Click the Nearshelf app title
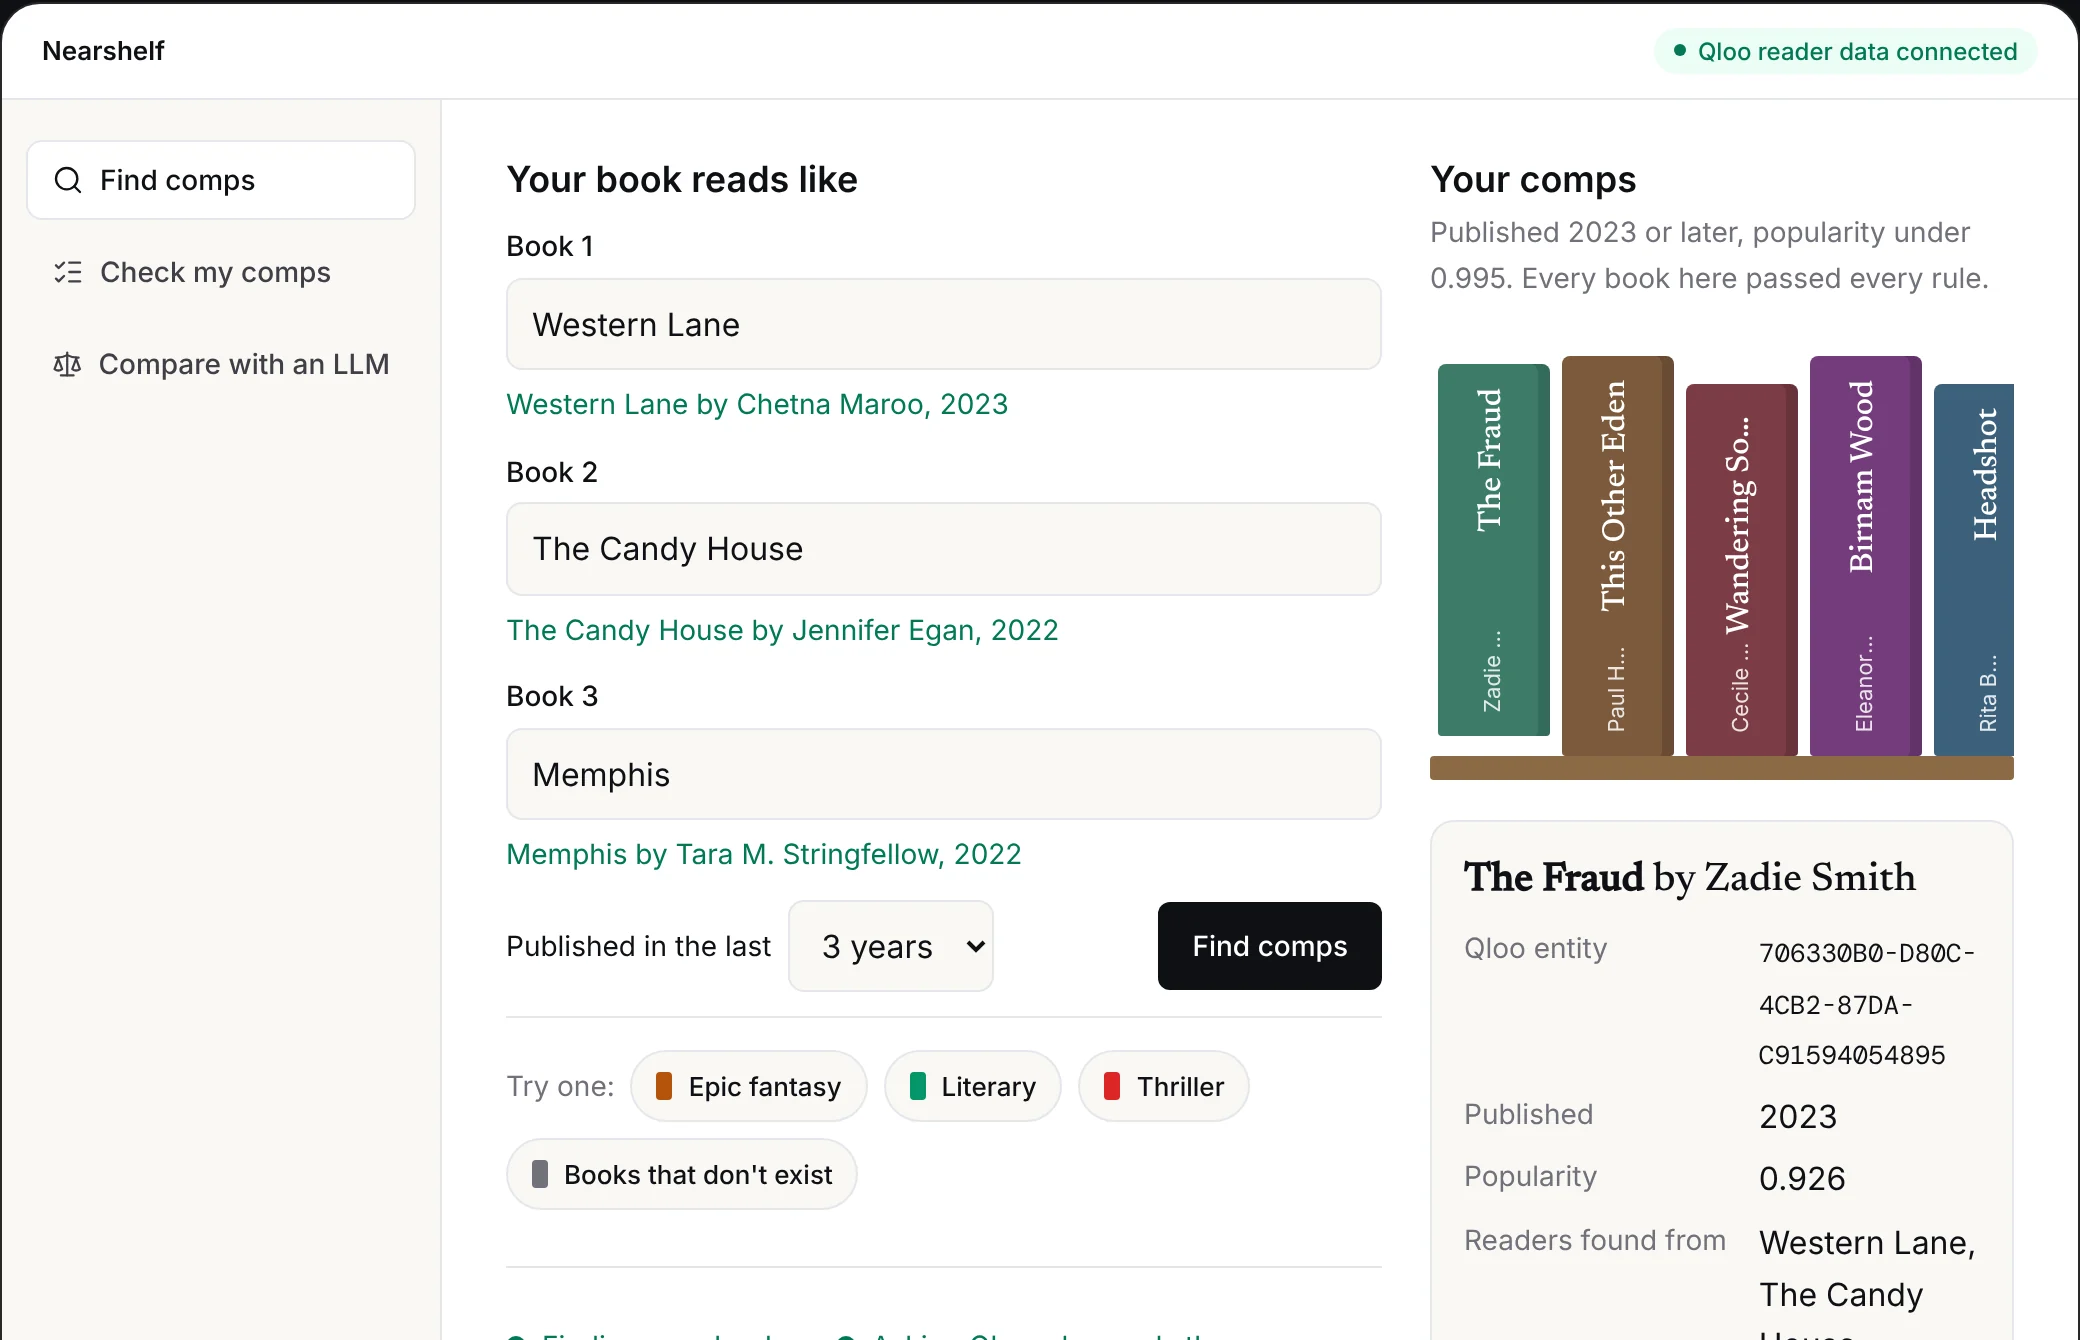 coord(103,51)
